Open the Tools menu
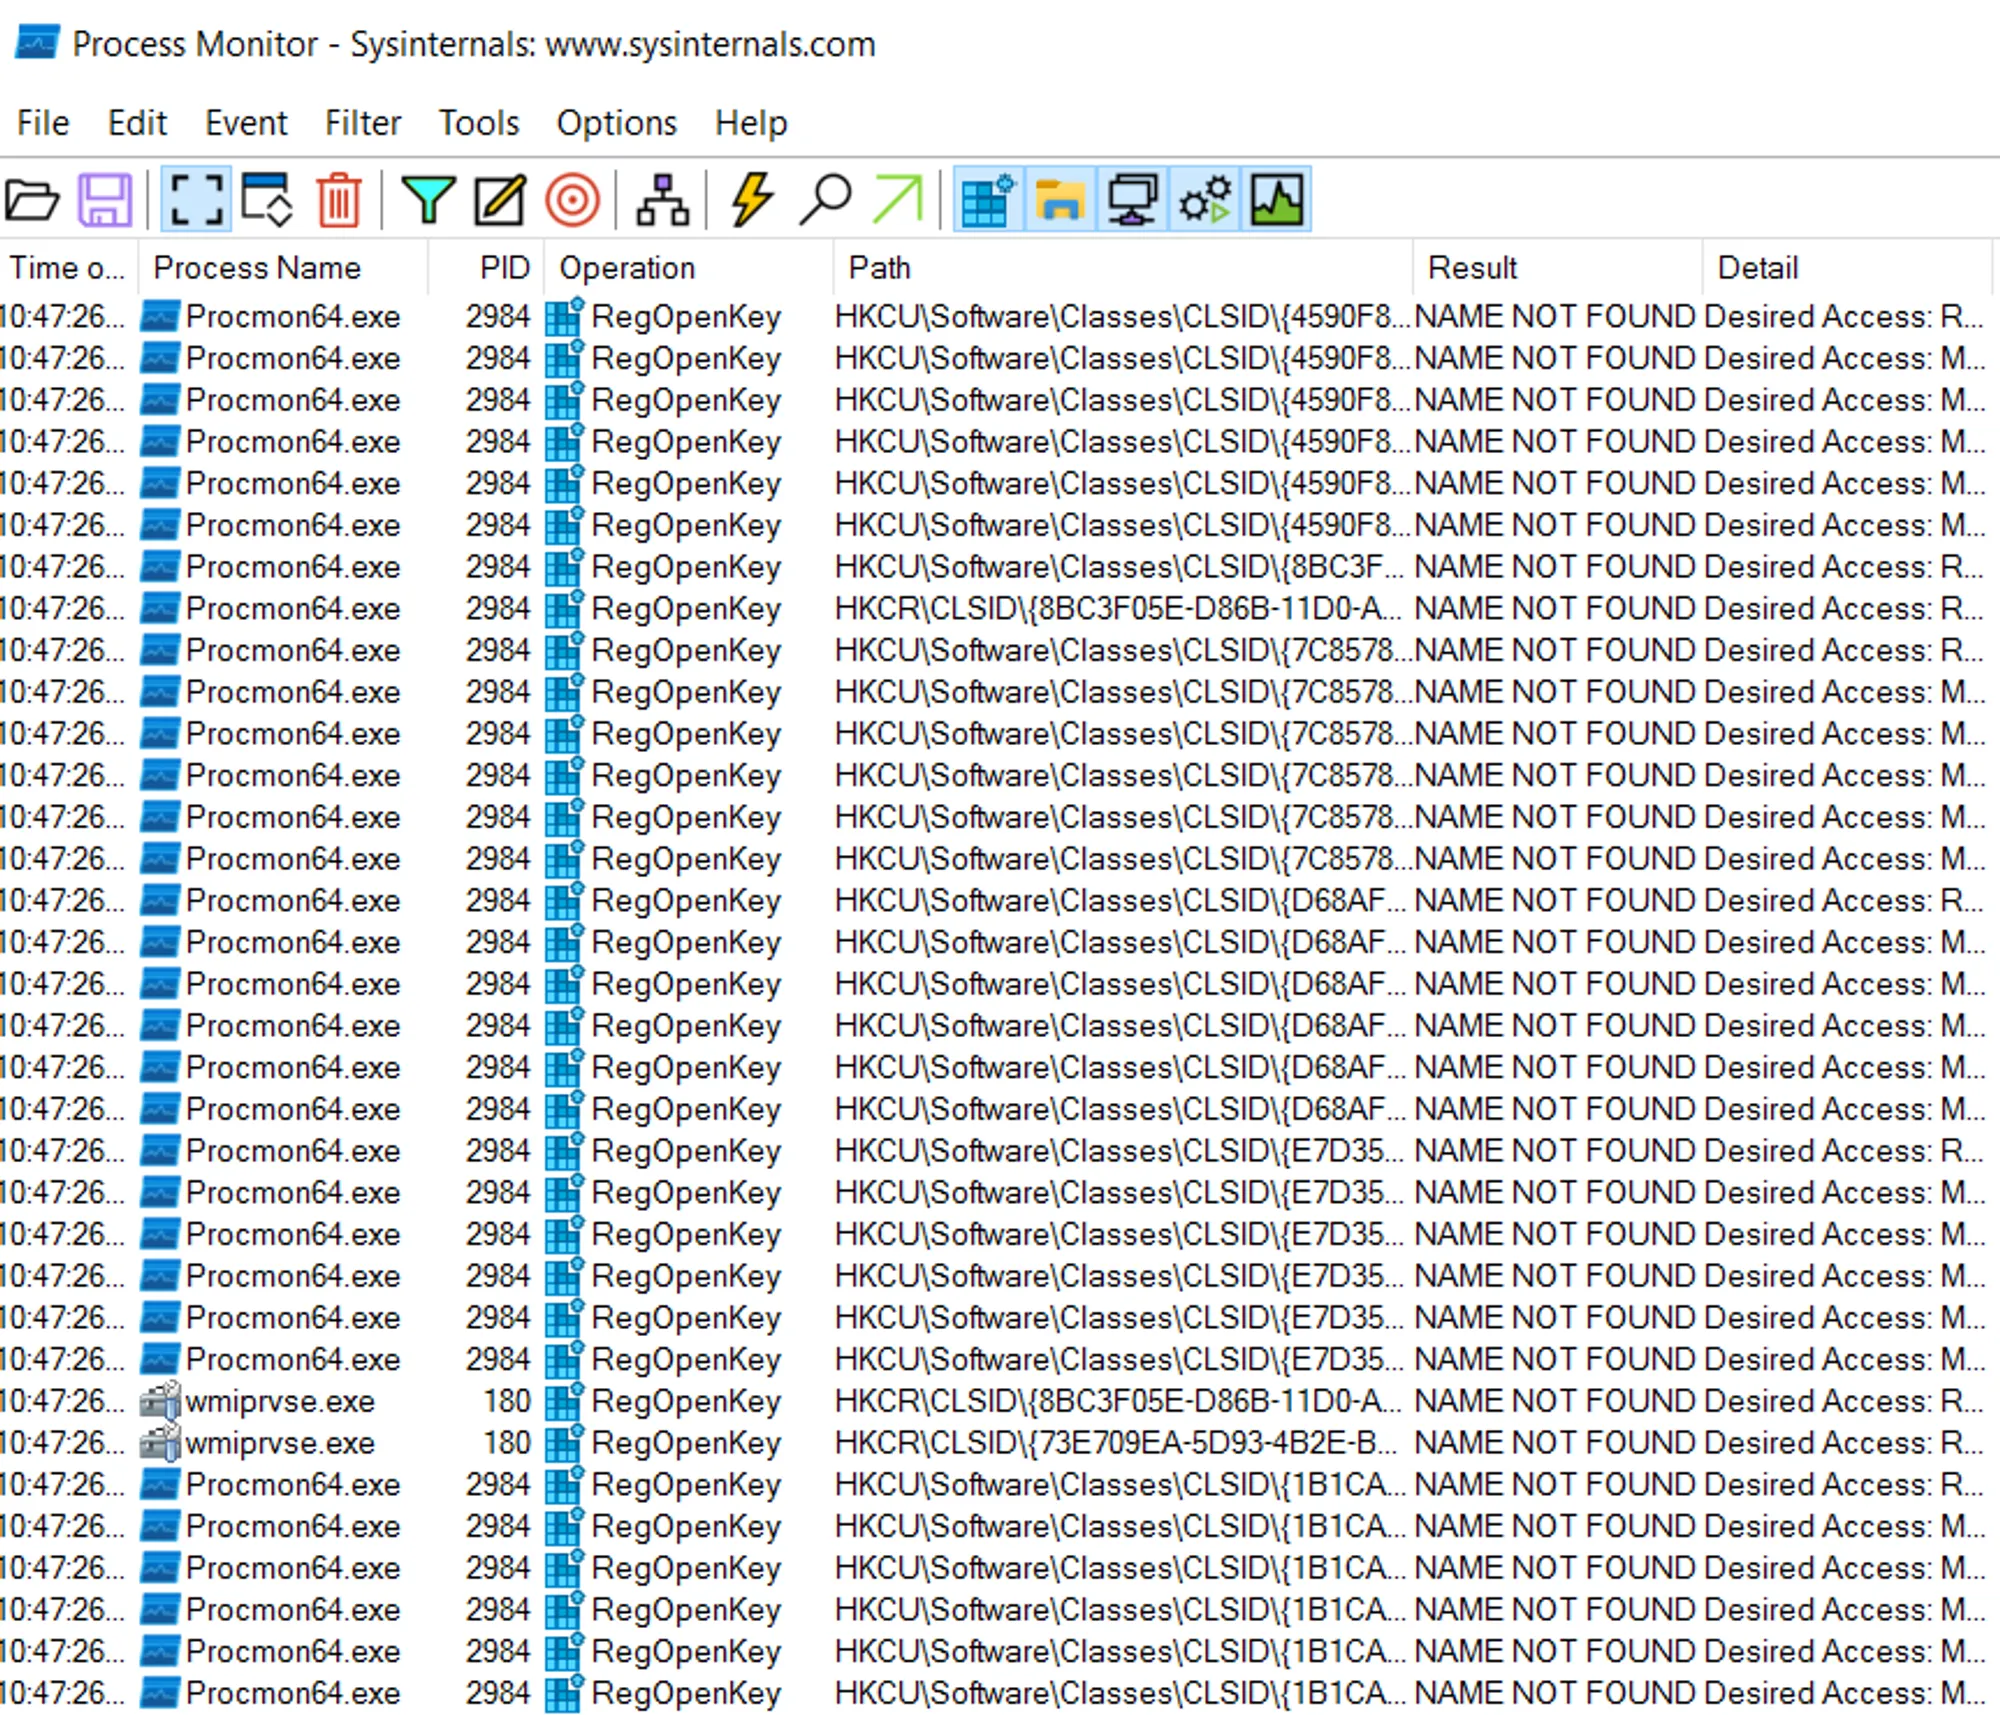 click(479, 123)
